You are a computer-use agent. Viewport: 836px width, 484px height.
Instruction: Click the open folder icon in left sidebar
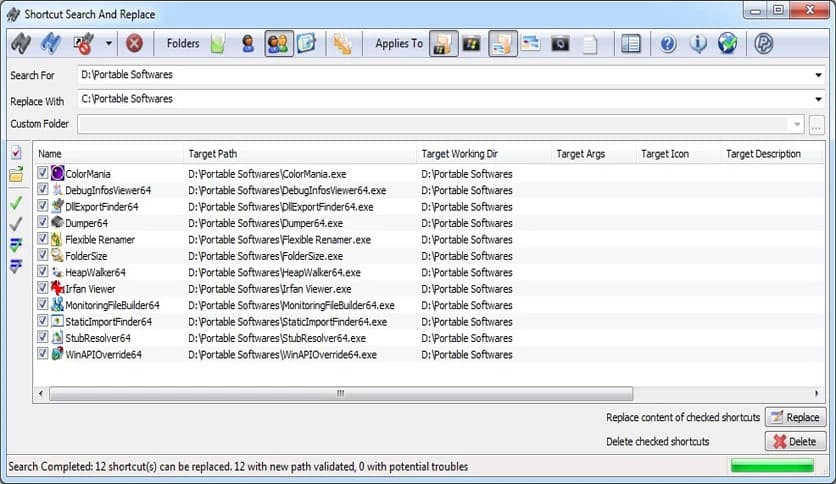(16, 175)
